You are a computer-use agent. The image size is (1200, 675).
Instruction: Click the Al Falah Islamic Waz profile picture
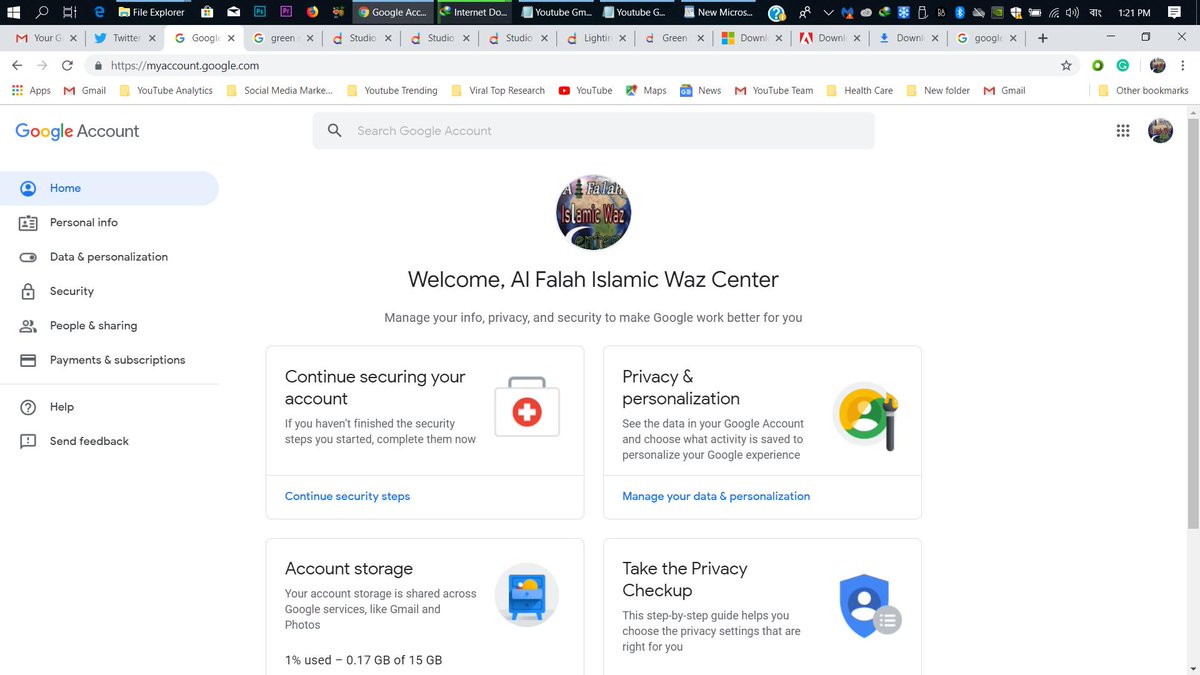click(593, 212)
